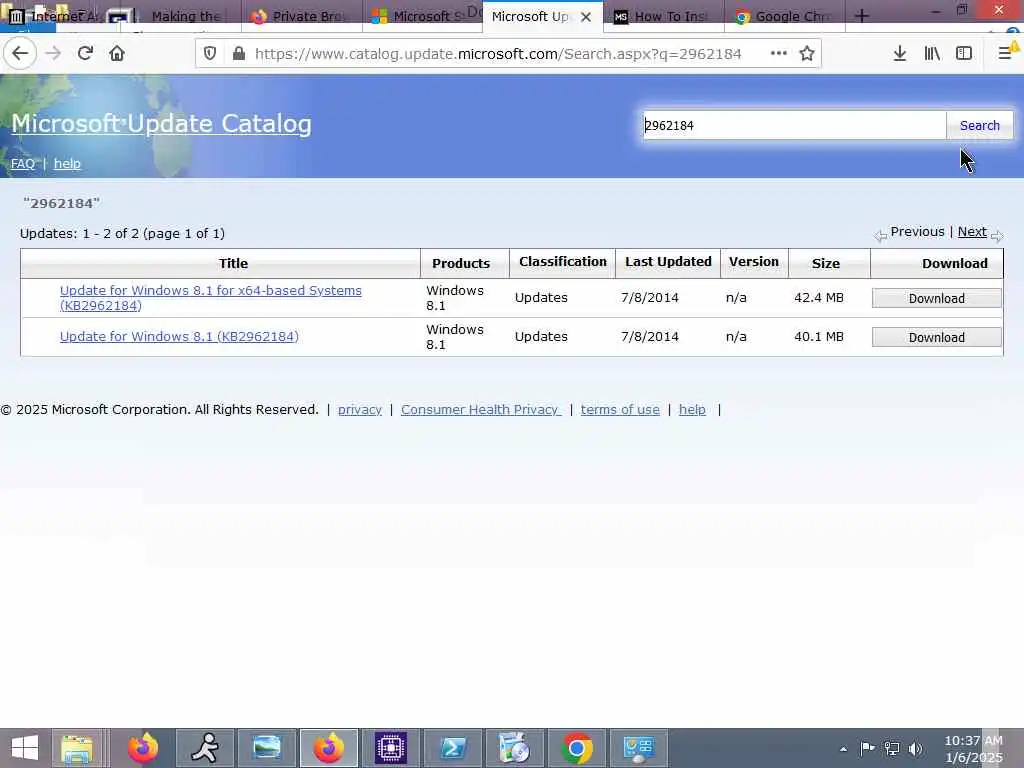Open the Windows Start menu

coord(24,748)
